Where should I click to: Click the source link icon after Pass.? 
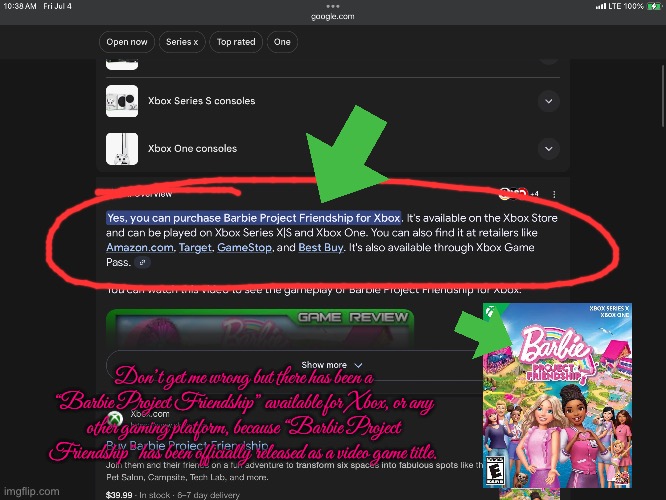pyautogui.click(x=142, y=263)
